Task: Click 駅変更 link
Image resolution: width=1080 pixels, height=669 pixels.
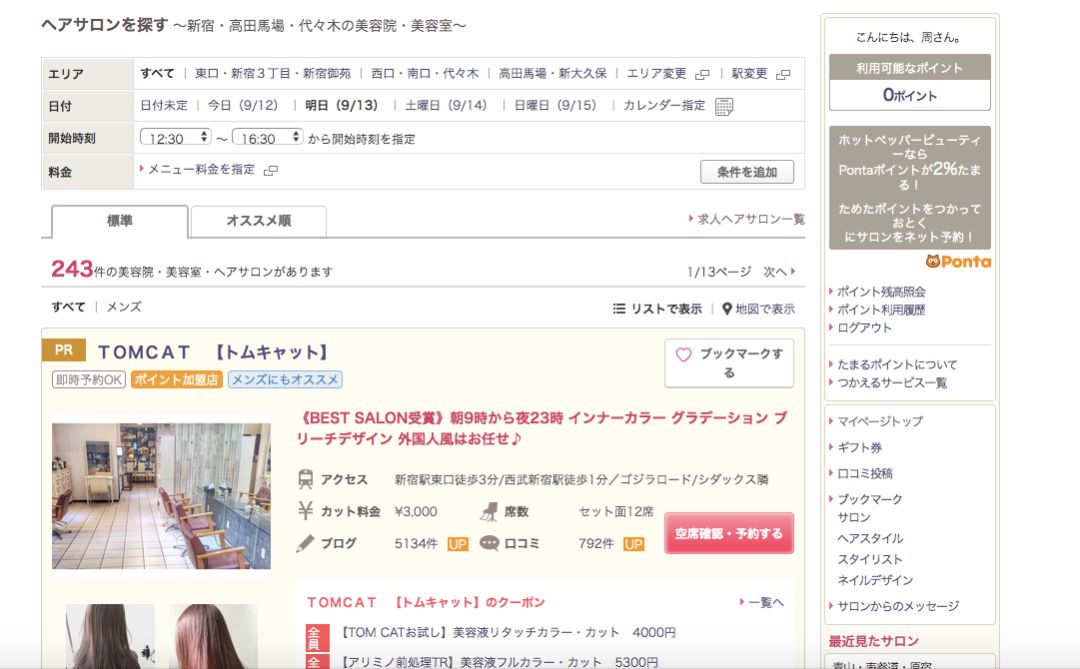Action: pyautogui.click(x=749, y=73)
